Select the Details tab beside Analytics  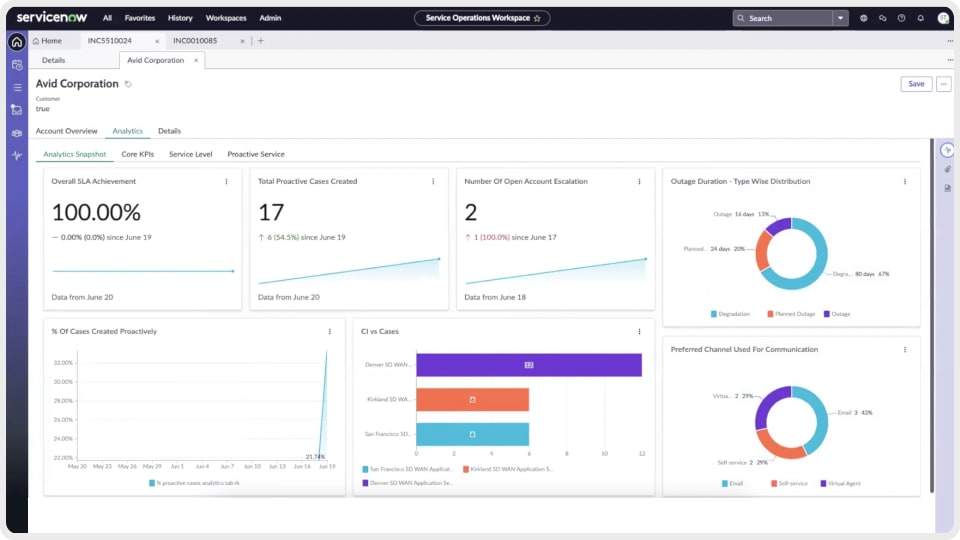click(x=170, y=131)
